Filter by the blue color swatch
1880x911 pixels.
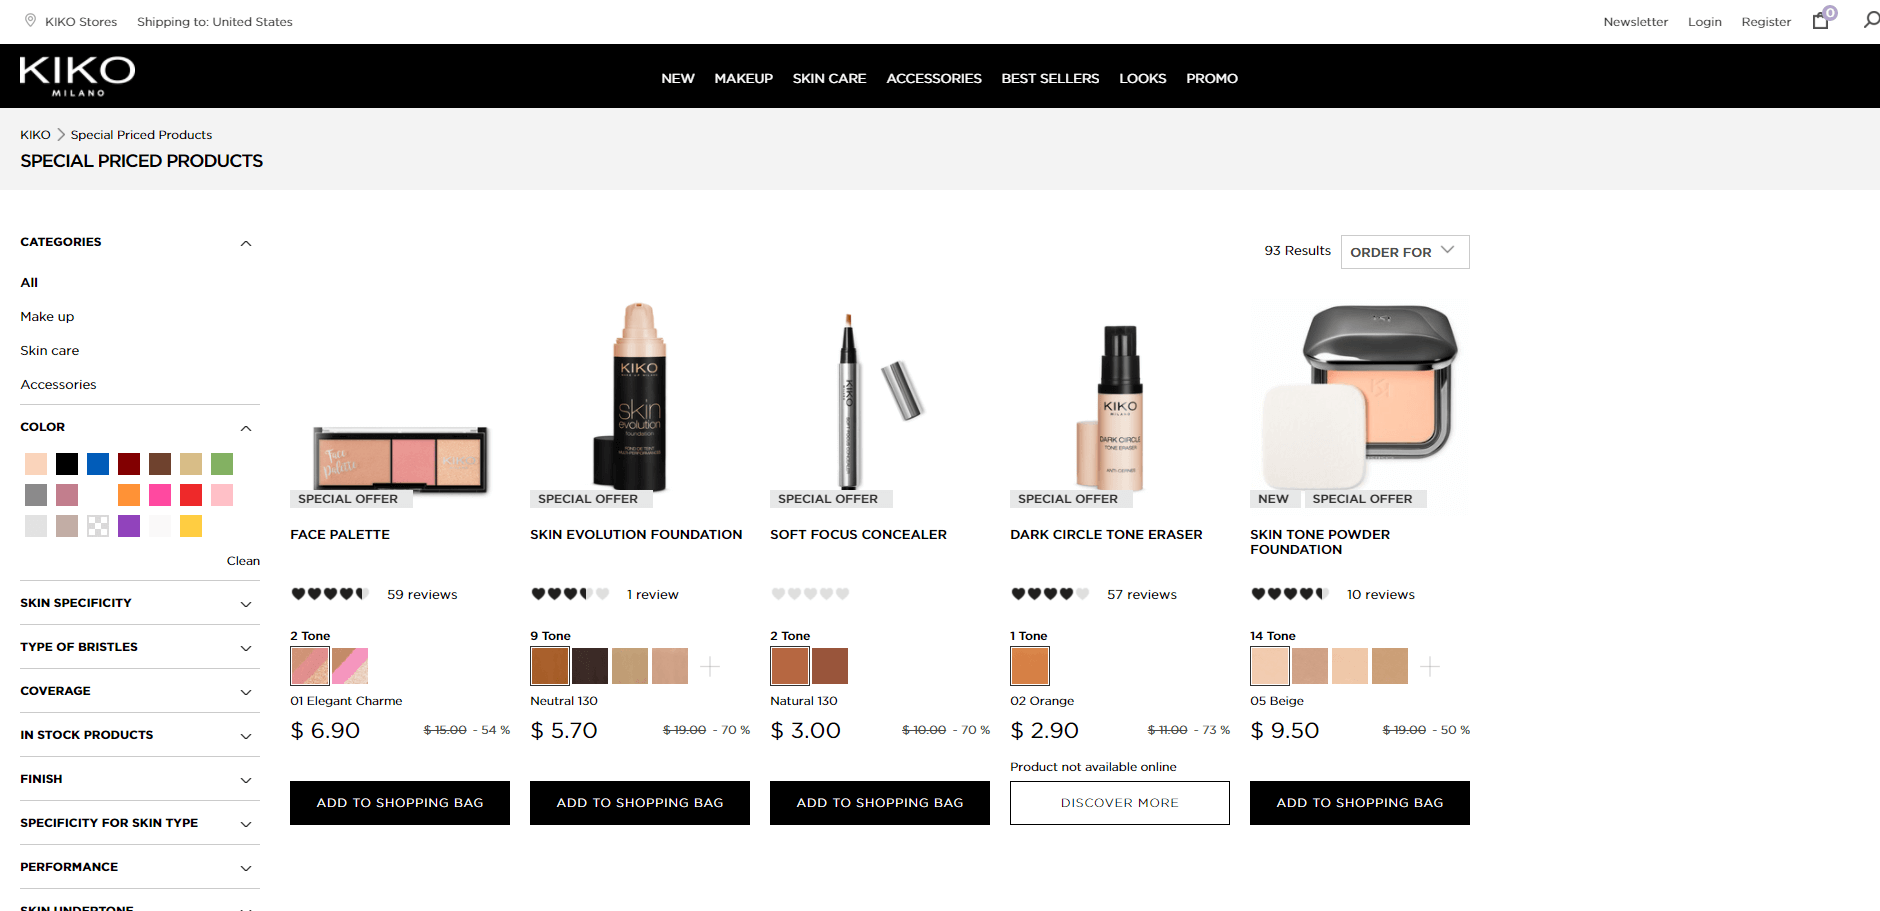pos(98,464)
